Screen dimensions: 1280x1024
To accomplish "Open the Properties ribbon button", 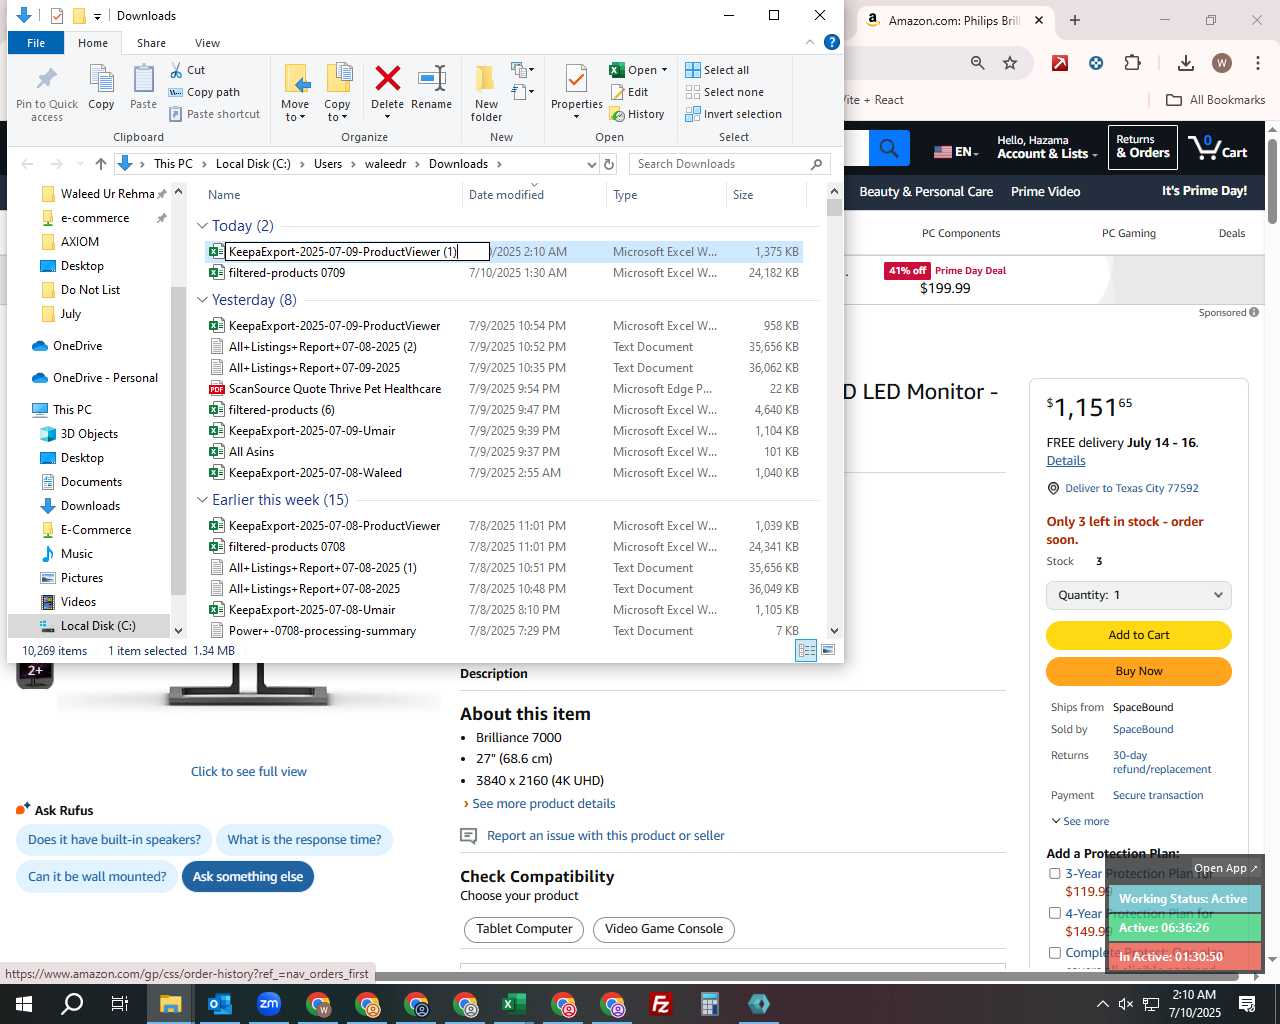I will point(577,93).
